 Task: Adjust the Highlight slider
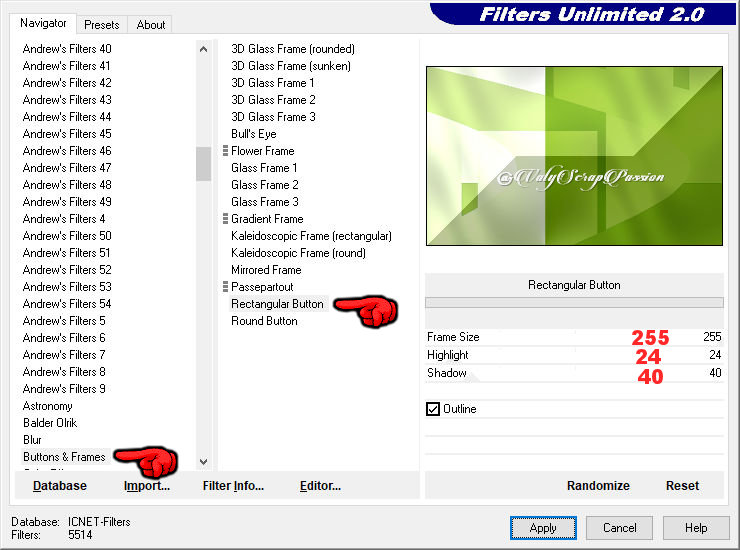pos(574,355)
